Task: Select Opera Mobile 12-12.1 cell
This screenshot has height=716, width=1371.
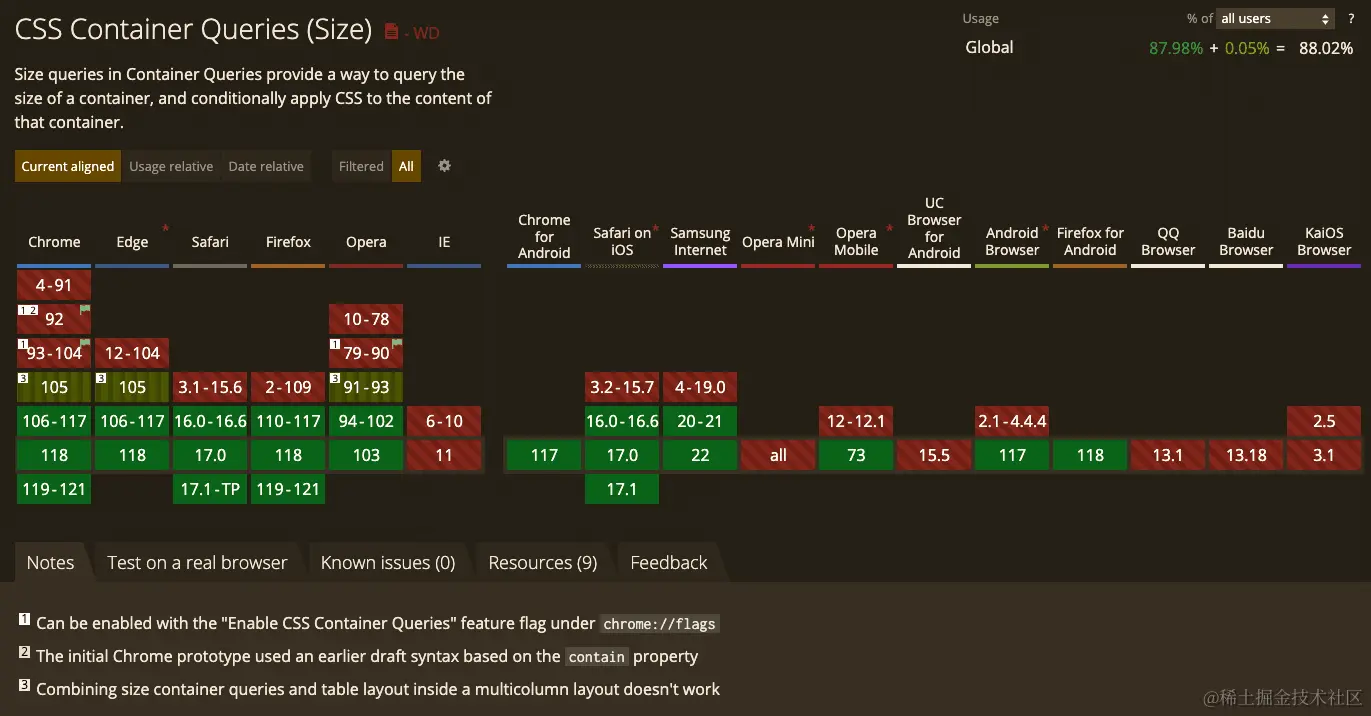Action: coord(856,421)
